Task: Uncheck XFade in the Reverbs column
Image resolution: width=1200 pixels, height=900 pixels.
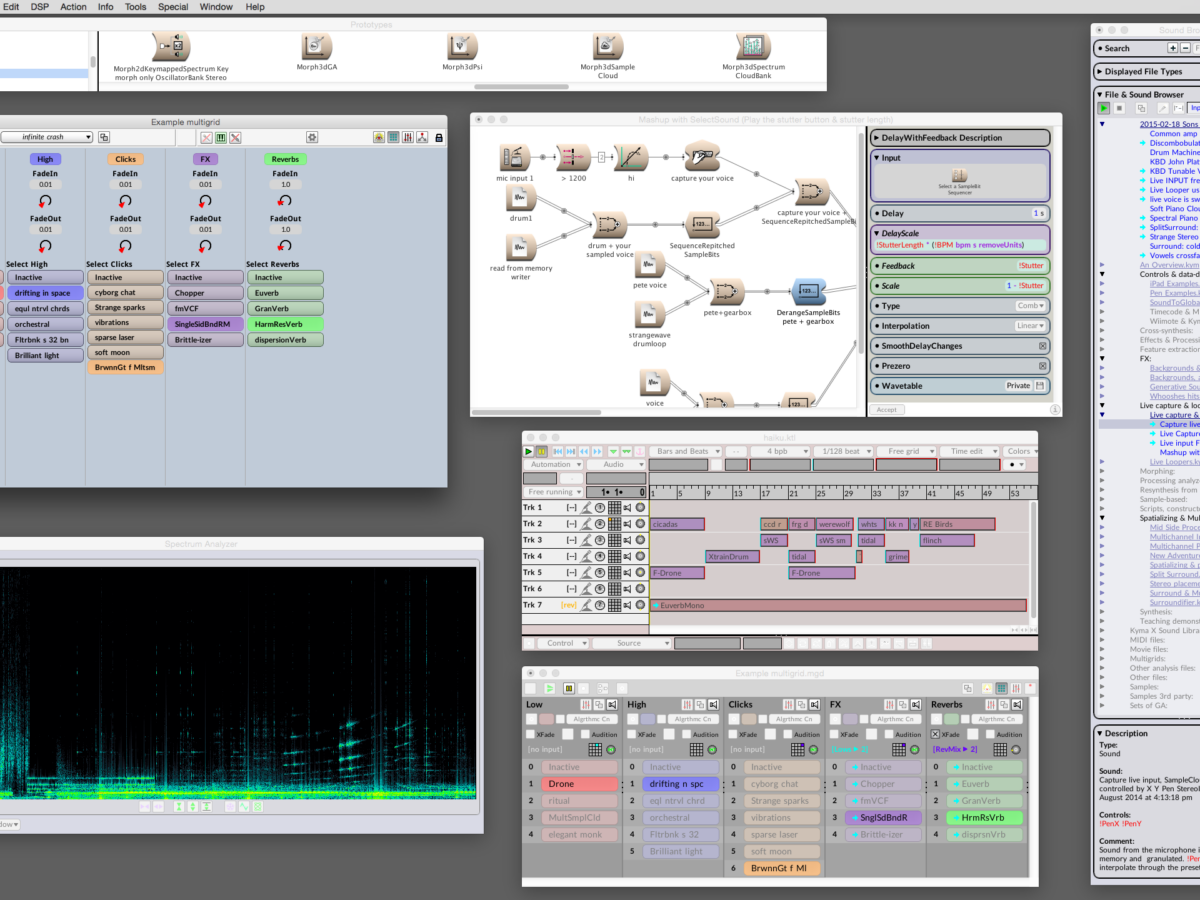Action: coord(935,734)
